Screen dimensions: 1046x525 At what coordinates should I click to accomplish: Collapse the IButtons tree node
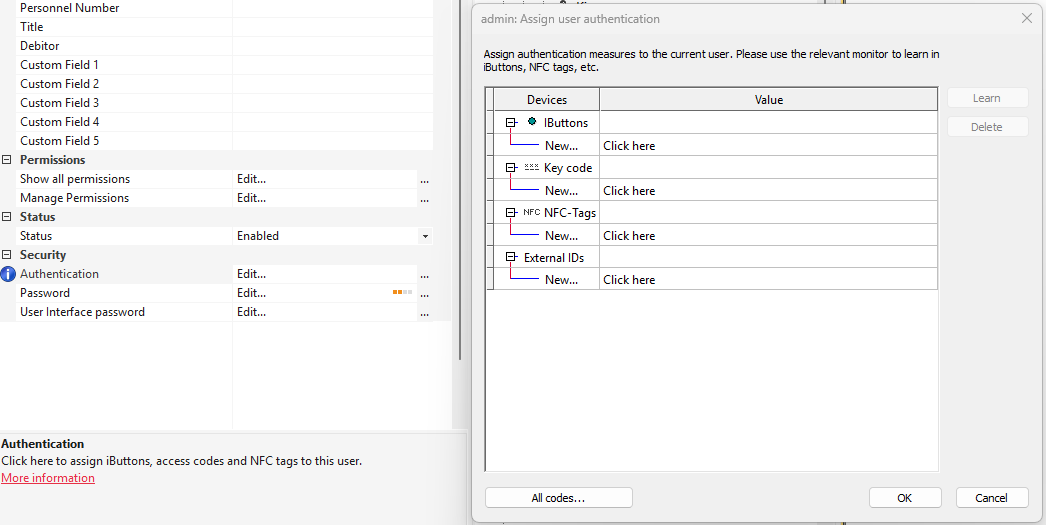point(511,123)
